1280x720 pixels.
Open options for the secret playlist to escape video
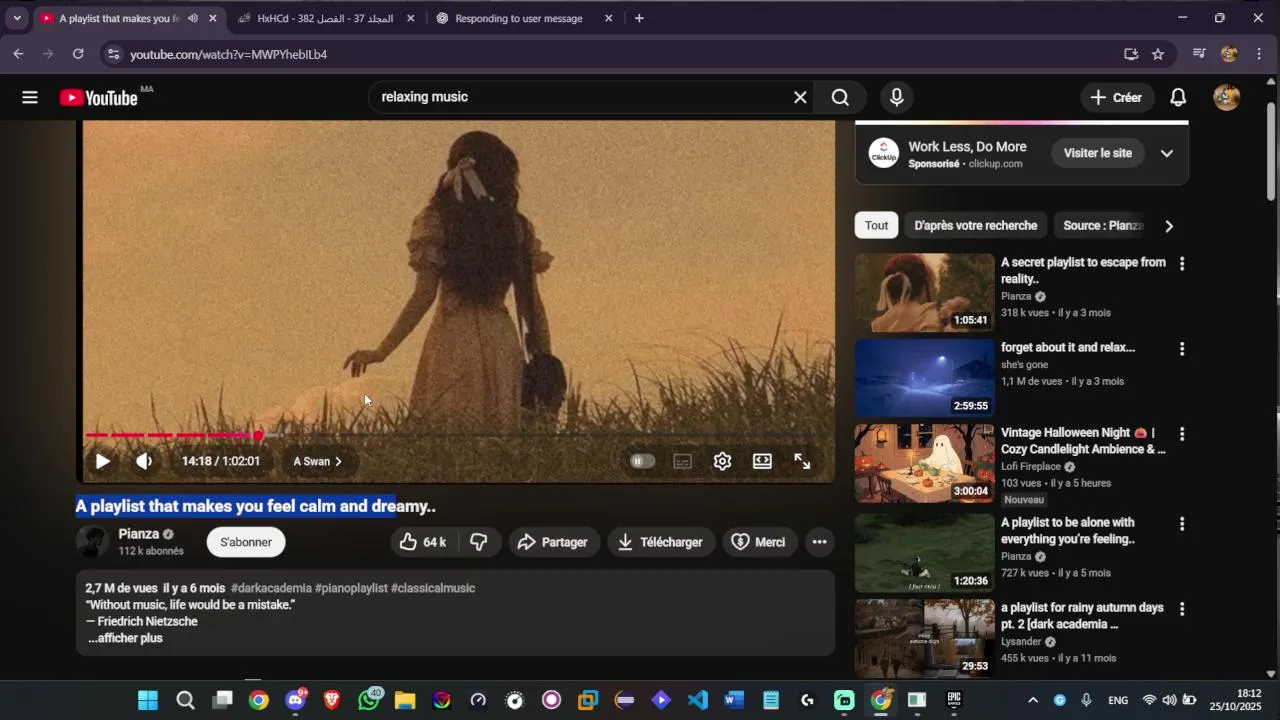click(x=1182, y=264)
